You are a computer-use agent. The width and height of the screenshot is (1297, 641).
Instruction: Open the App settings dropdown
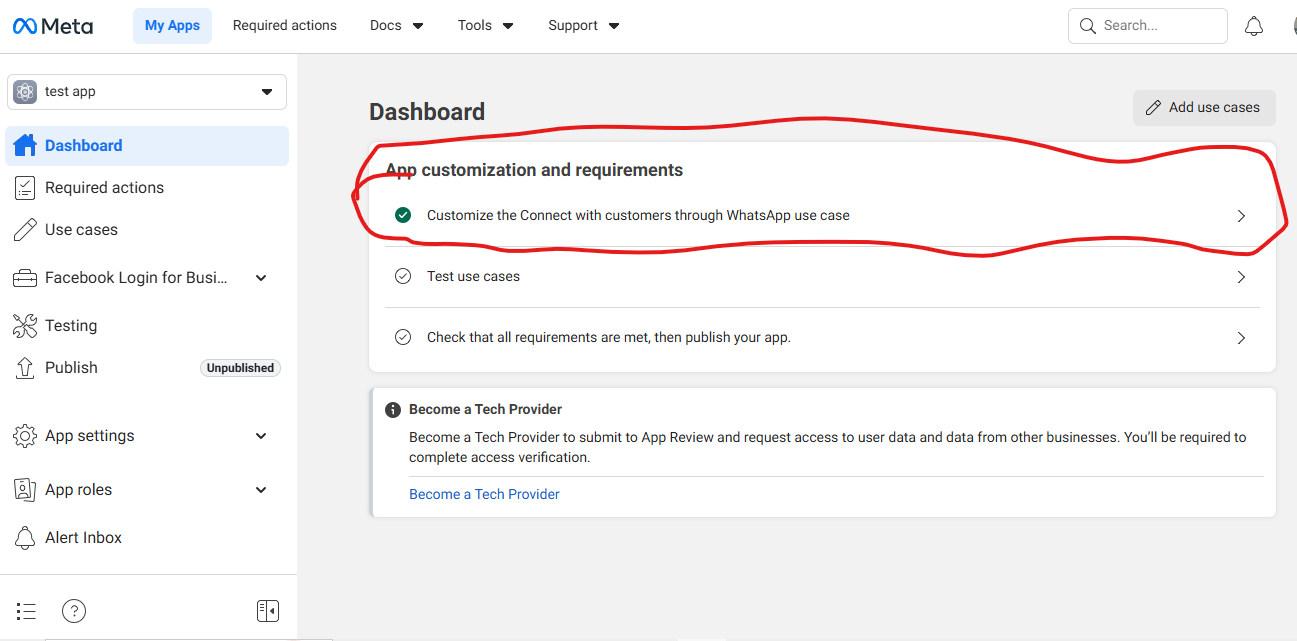260,435
